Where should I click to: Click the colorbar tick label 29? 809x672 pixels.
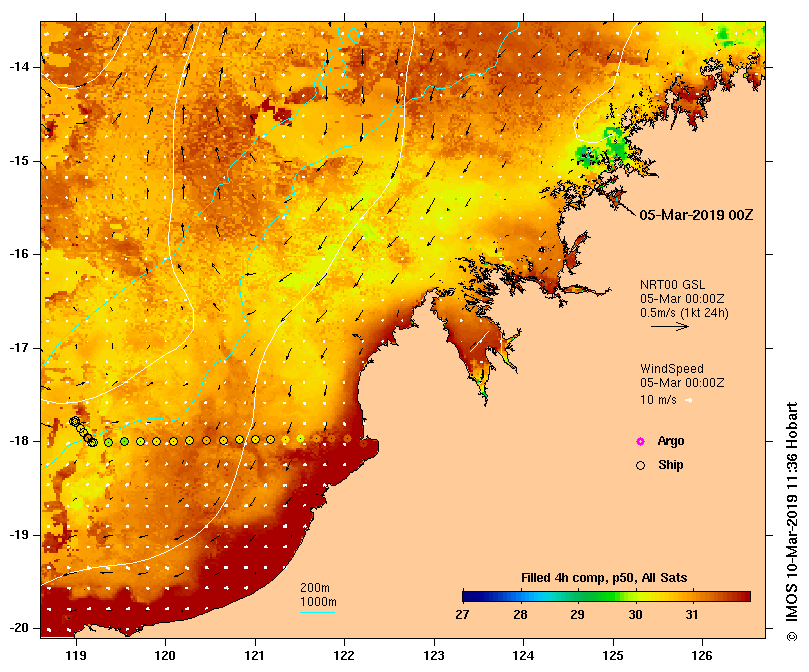(577, 615)
